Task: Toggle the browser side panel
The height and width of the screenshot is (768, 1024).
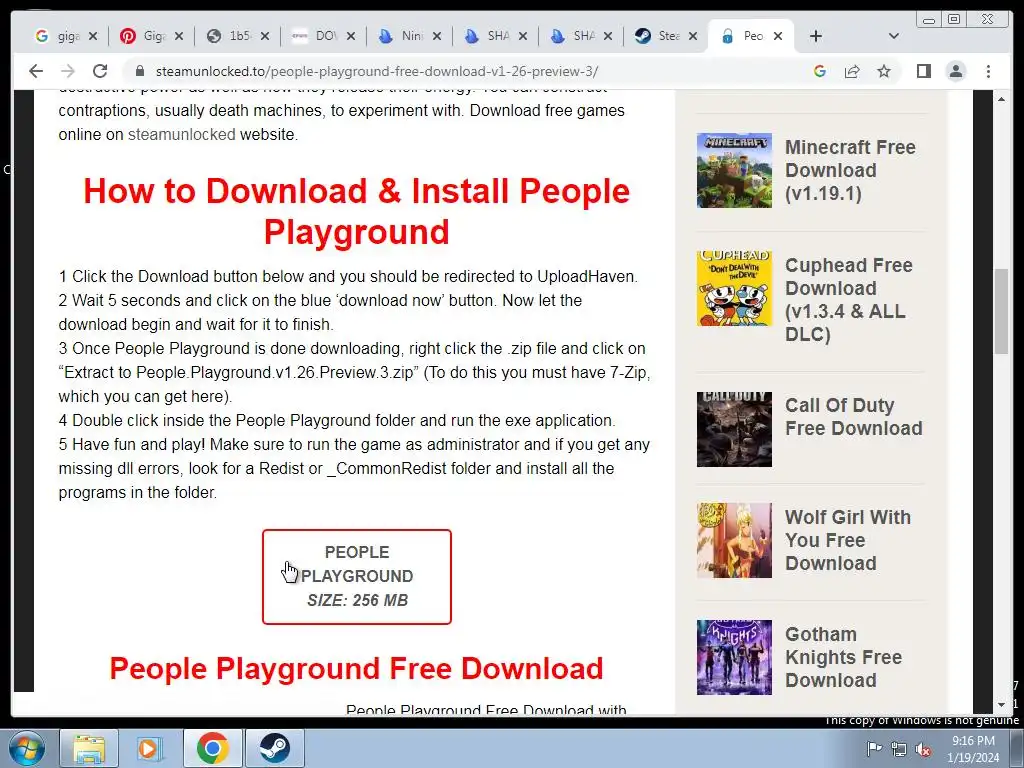Action: 923,71
